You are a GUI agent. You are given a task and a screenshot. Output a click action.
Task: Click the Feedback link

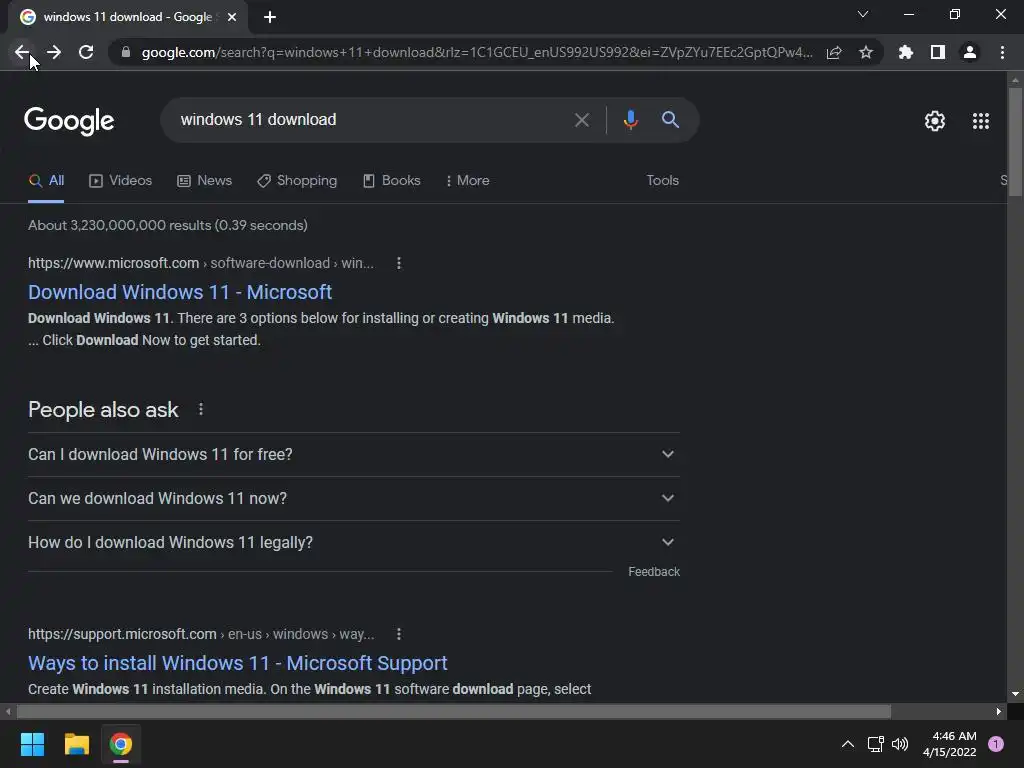click(x=654, y=572)
